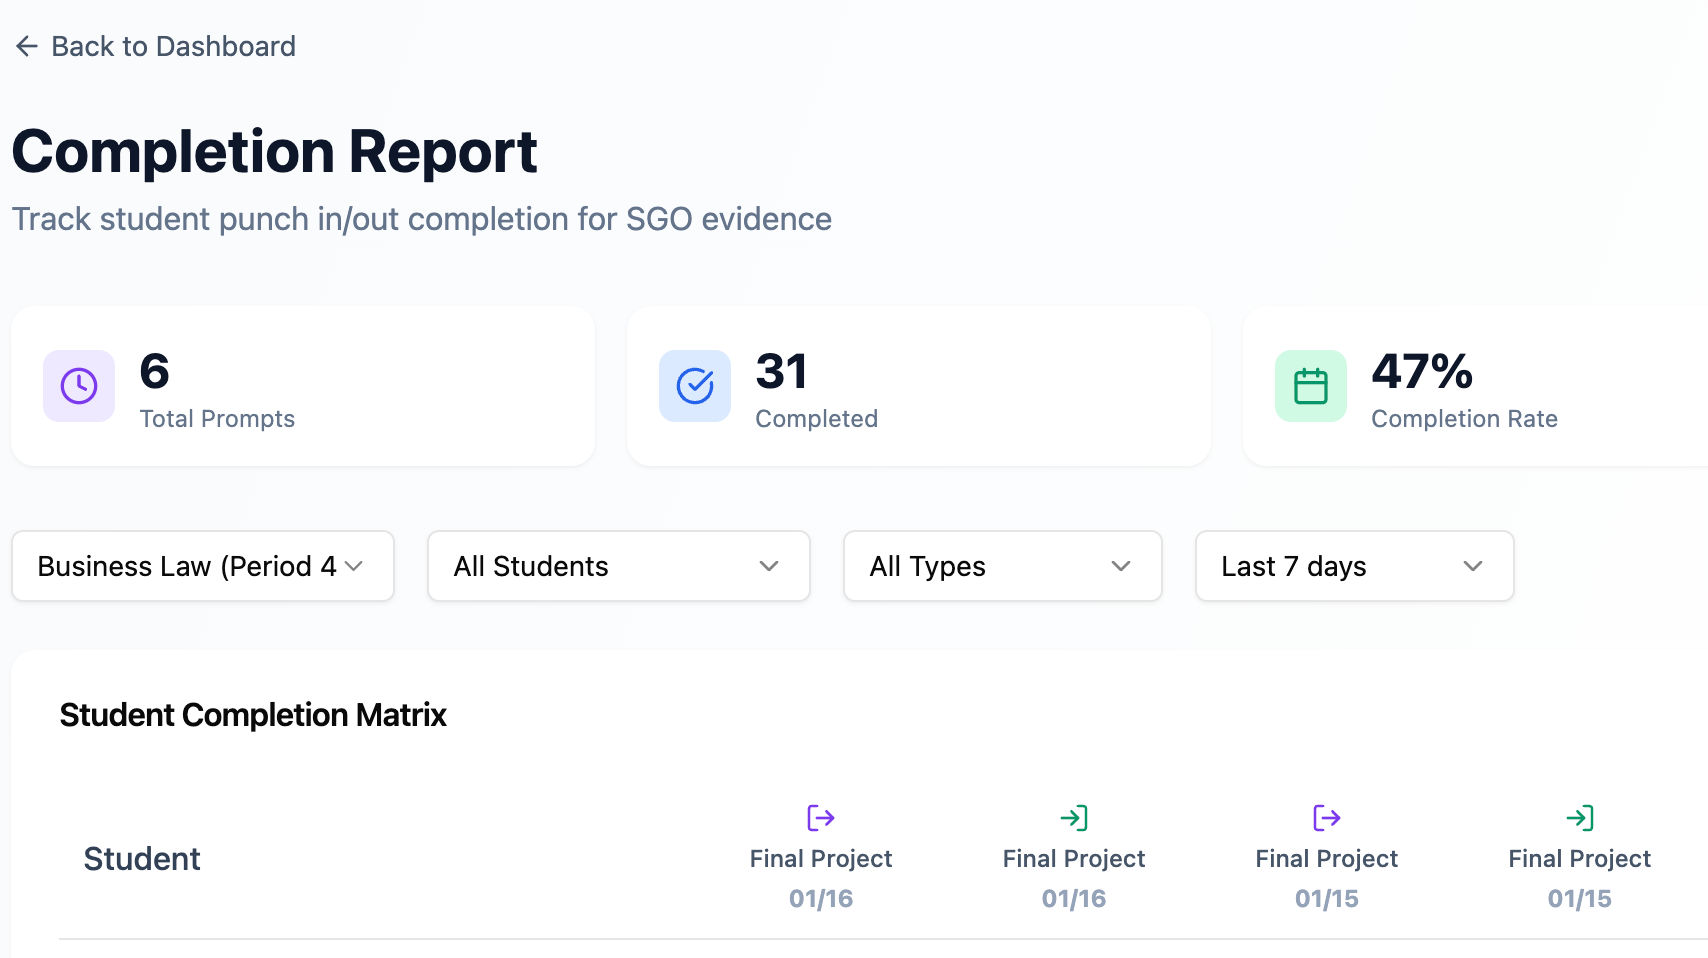This screenshot has height=958, width=1708.
Task: Click the 31 completed count
Action: [781, 372]
